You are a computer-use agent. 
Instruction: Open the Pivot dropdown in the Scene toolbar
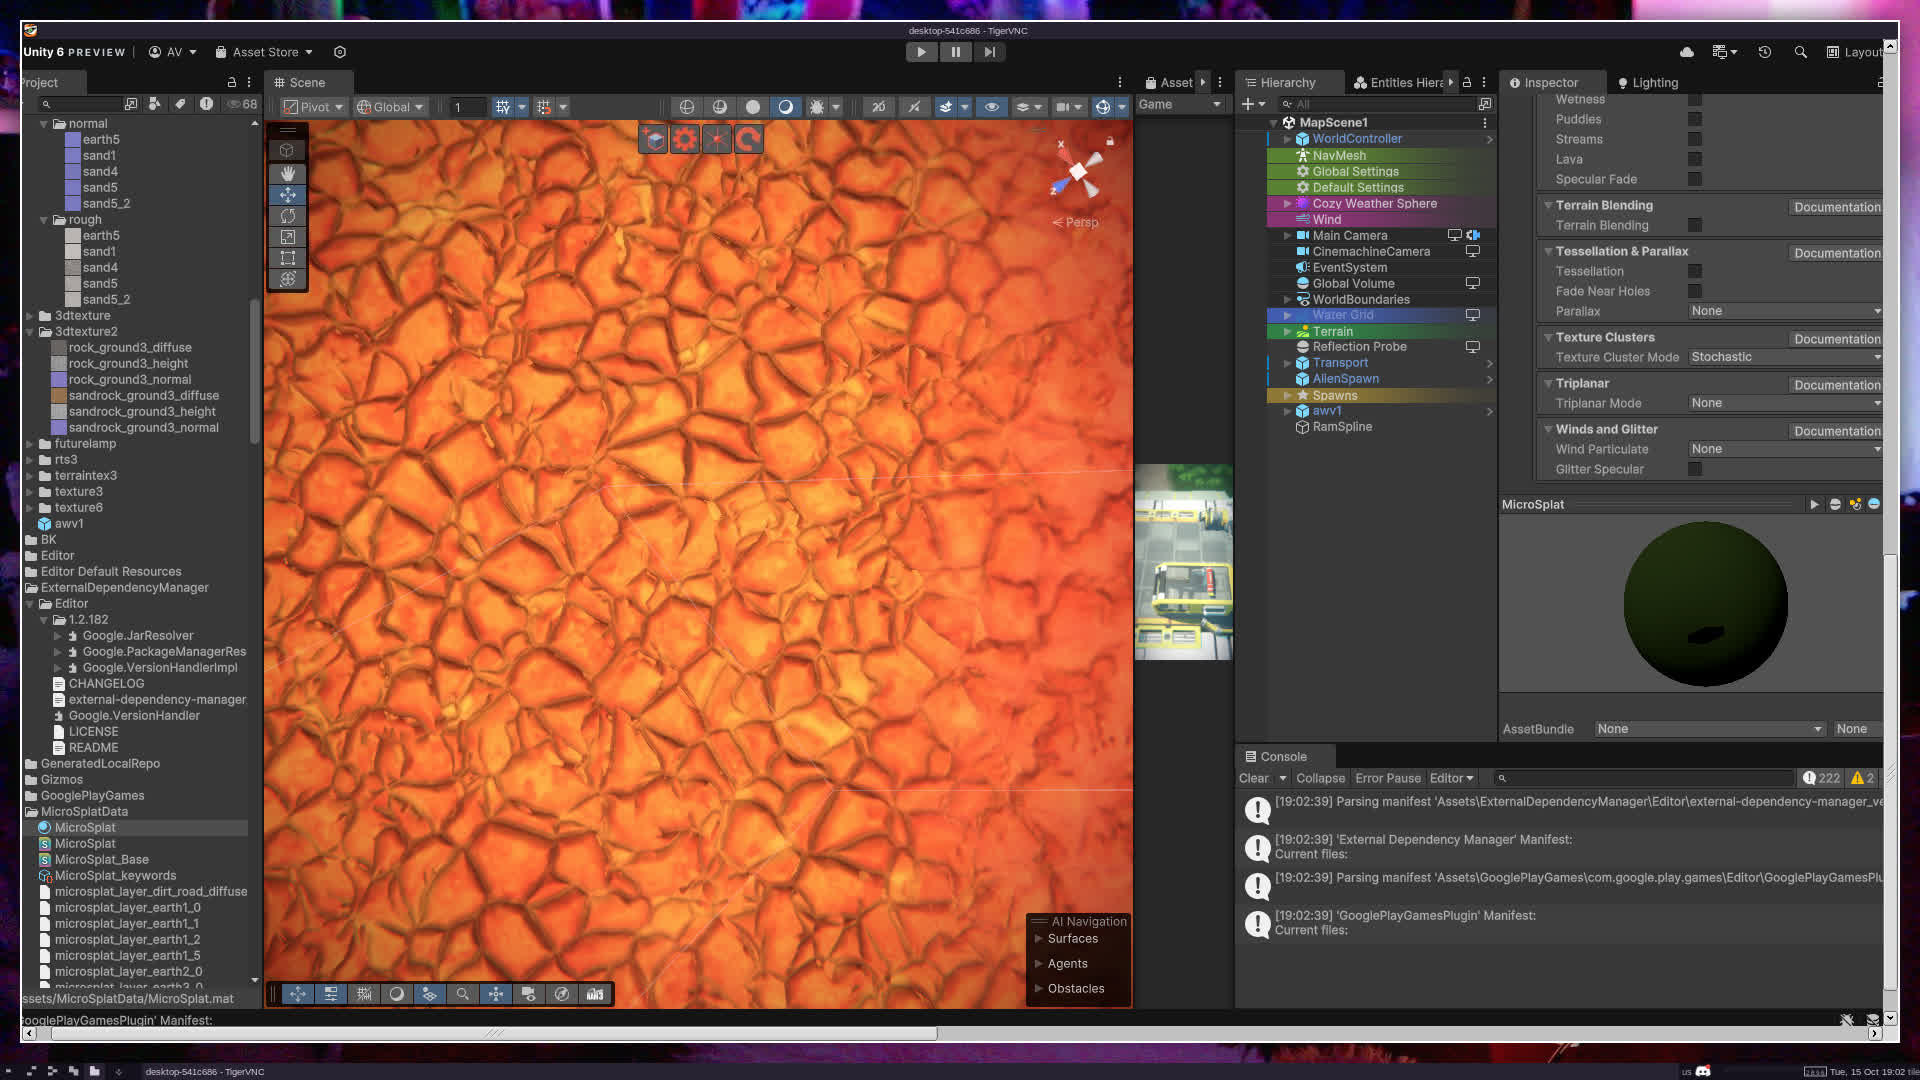[x=314, y=107]
